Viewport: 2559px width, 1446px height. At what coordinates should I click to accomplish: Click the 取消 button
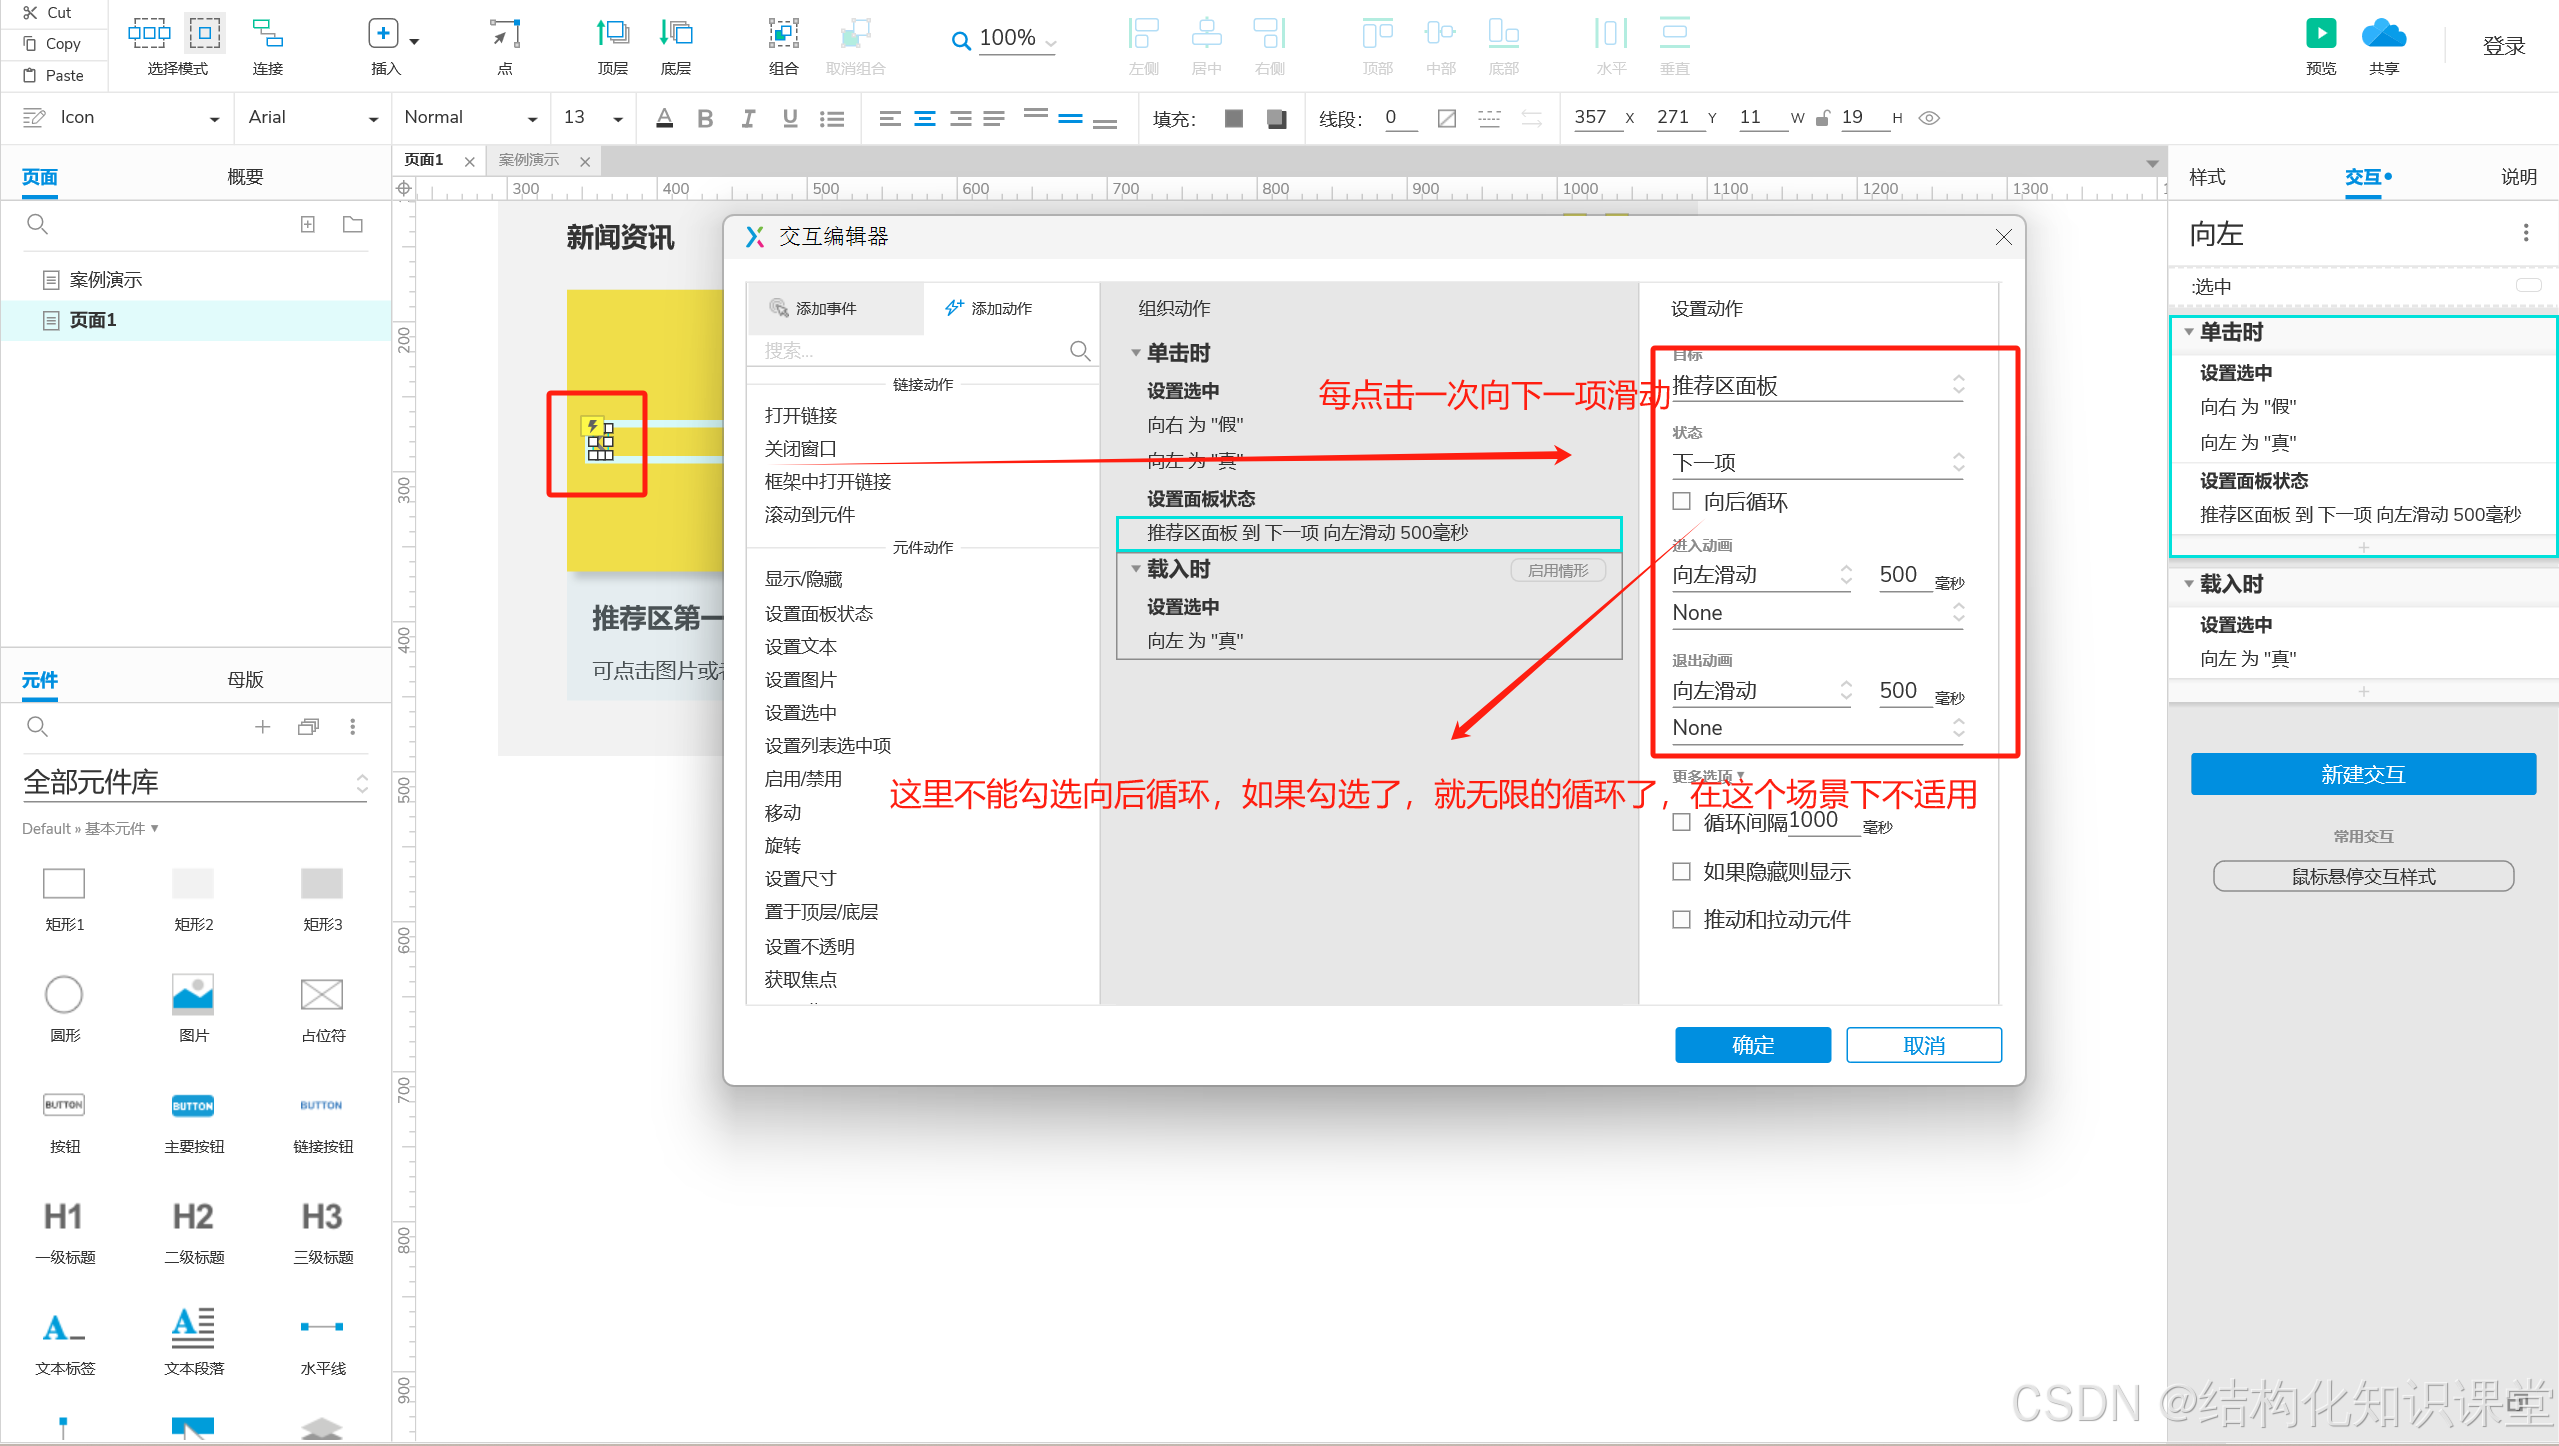pyautogui.click(x=1924, y=1045)
